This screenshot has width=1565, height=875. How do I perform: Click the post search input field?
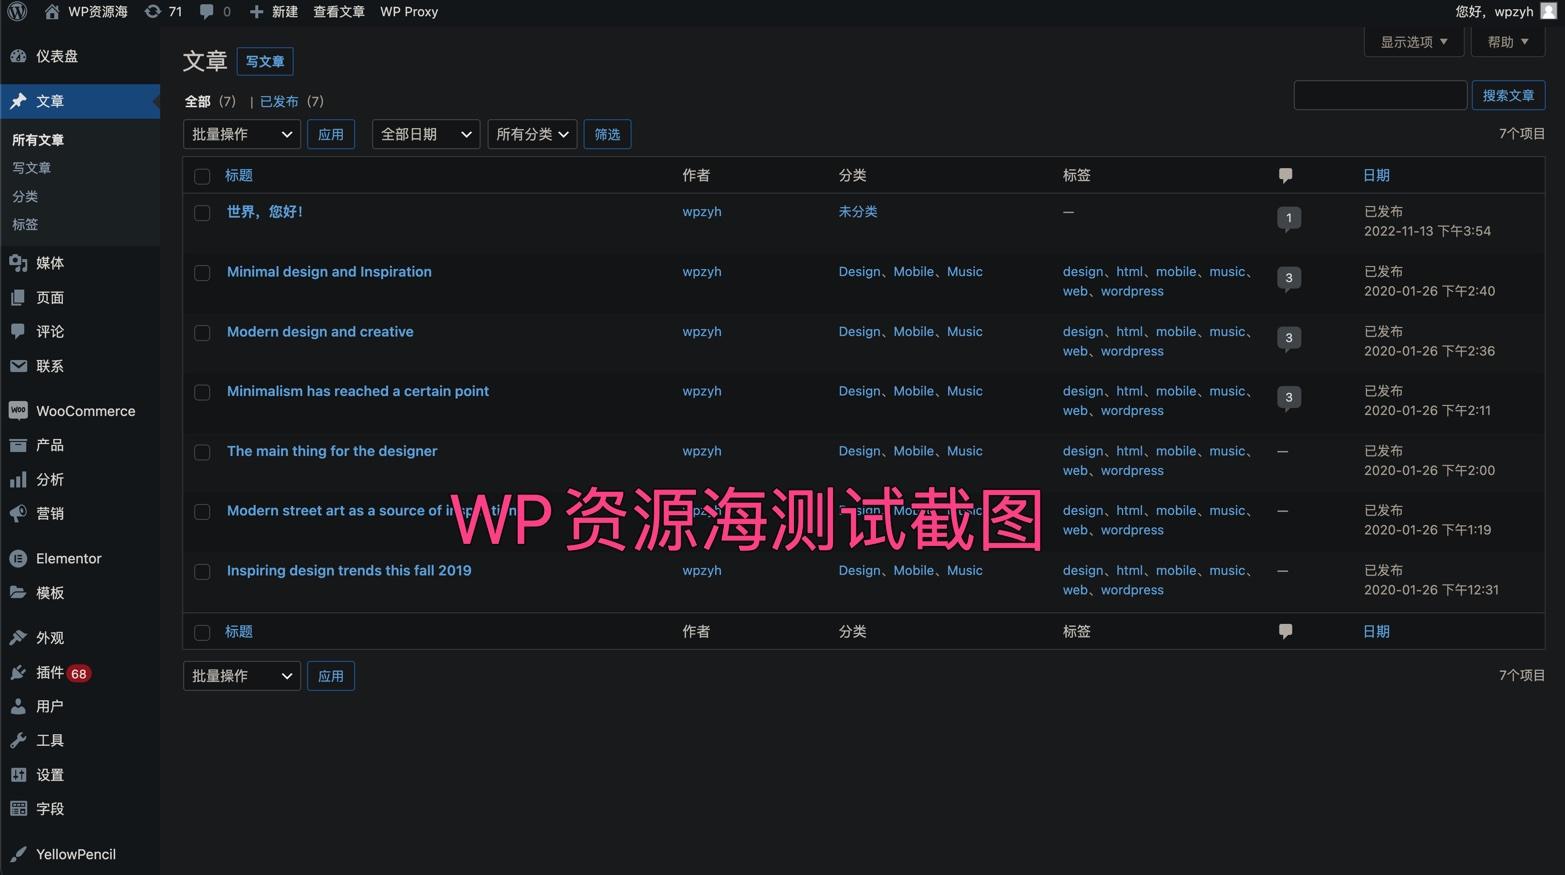1380,95
